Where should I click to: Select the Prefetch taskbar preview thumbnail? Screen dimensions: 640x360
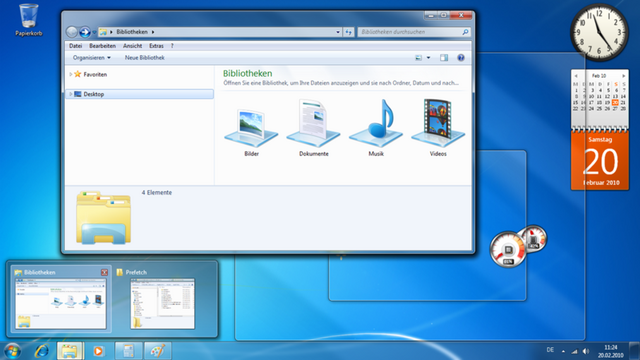(162, 303)
